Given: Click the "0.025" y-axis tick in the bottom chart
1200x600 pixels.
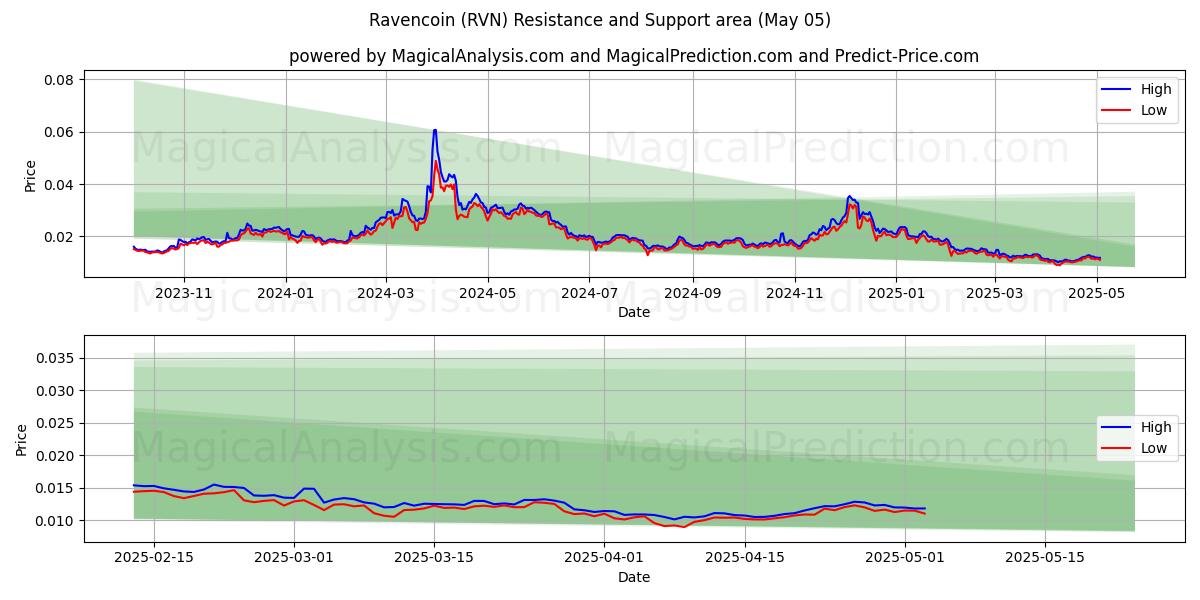Looking at the screenshot, I should coord(56,423).
